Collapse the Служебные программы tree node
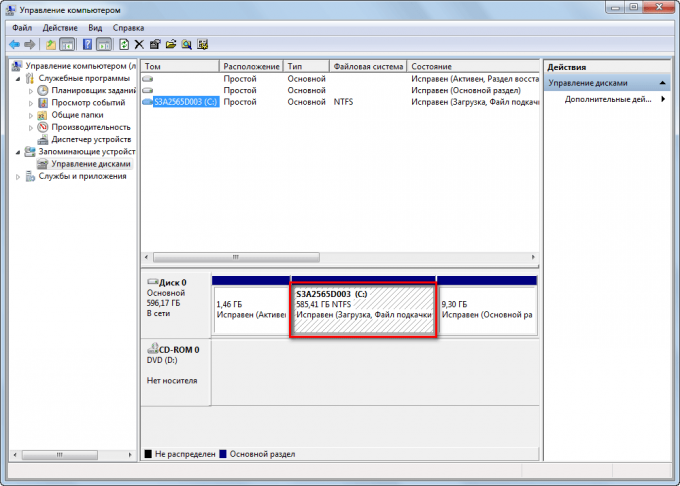This screenshot has height=486, width=680. click(x=18, y=79)
